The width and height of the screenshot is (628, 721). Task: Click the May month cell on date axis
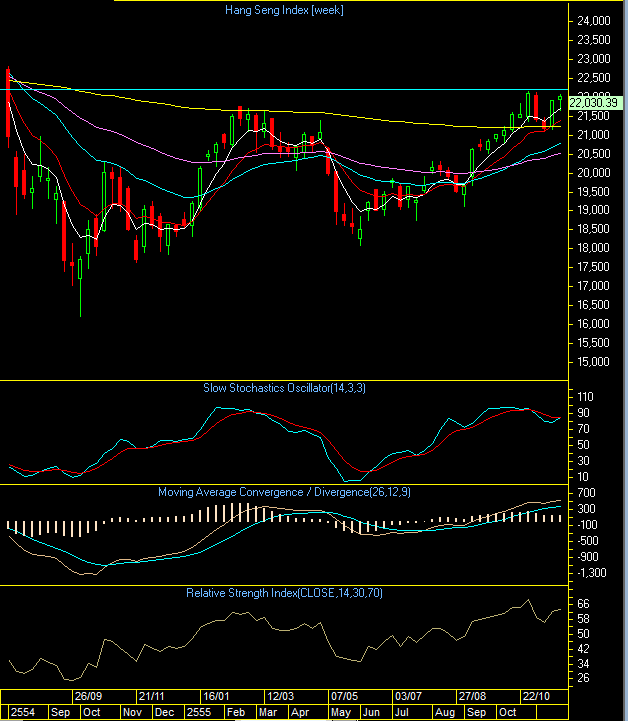(x=340, y=712)
